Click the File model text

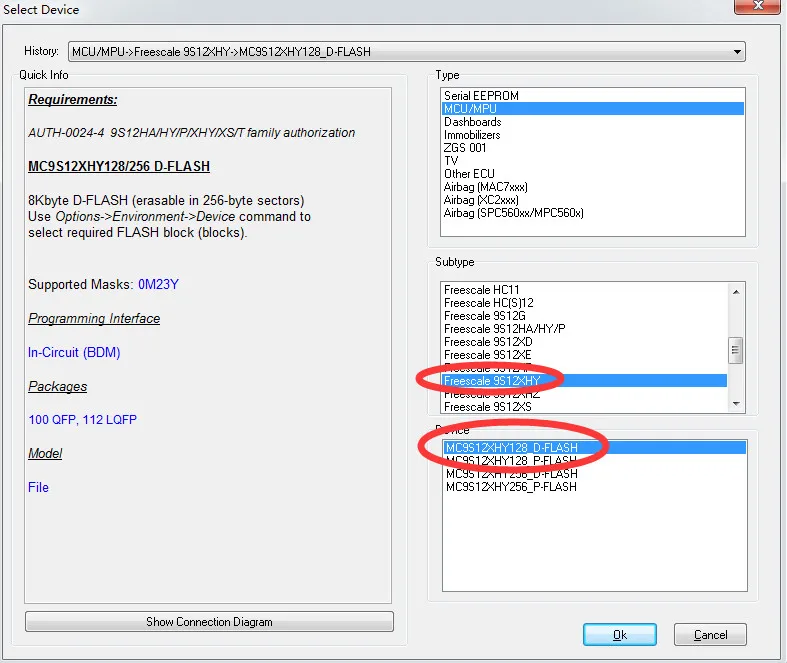(x=38, y=487)
